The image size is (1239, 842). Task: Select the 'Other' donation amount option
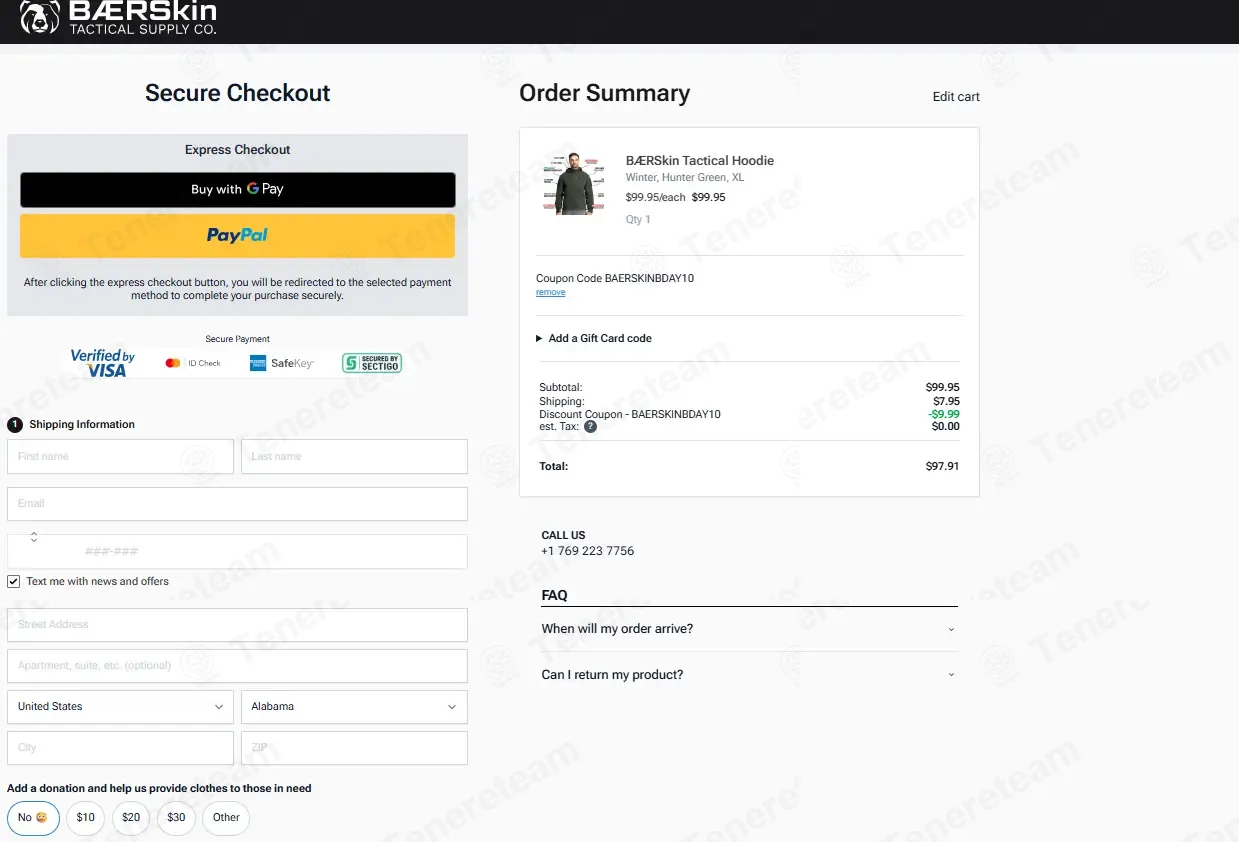(226, 817)
